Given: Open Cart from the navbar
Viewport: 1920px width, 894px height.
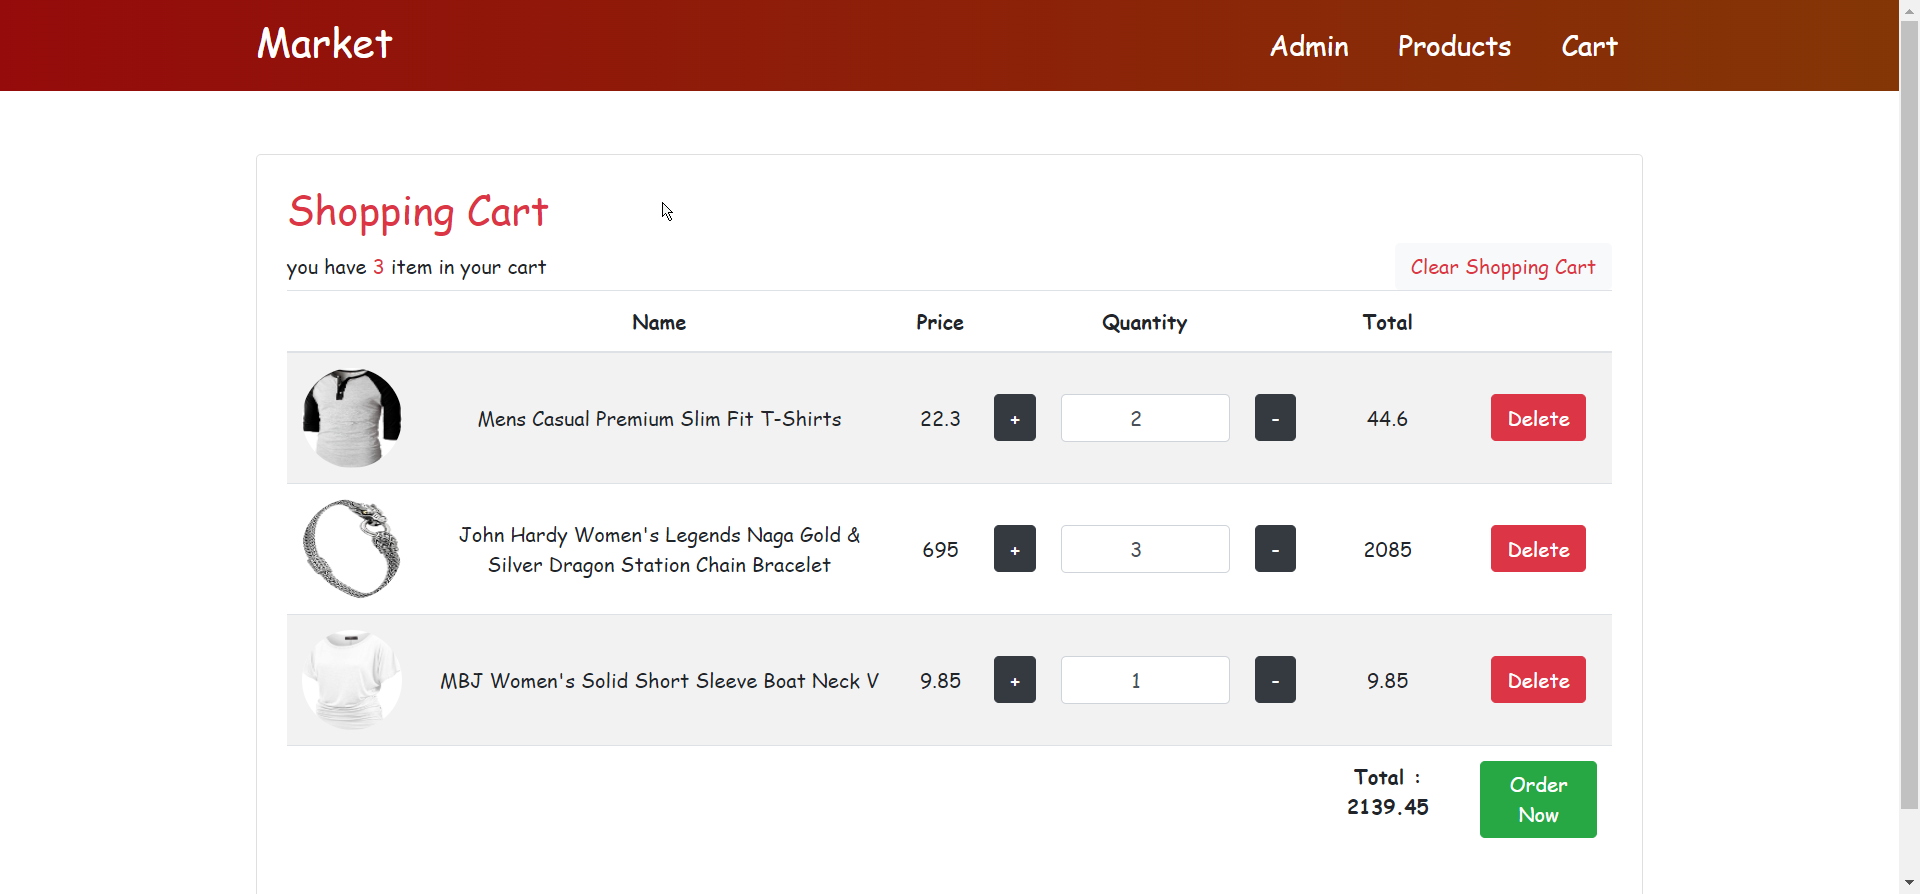Looking at the screenshot, I should 1589,46.
